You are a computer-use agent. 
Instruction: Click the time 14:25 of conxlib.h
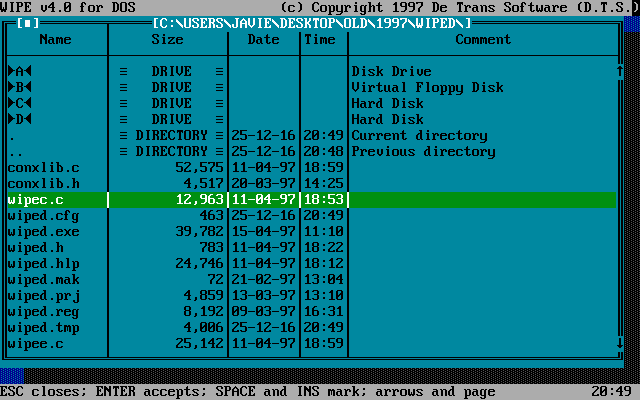tap(324, 183)
